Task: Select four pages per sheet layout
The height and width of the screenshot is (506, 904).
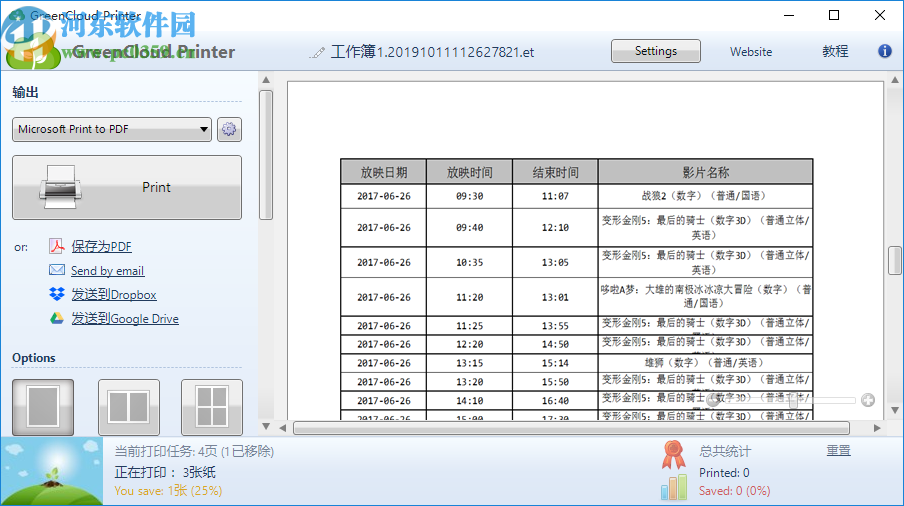Action: point(212,407)
